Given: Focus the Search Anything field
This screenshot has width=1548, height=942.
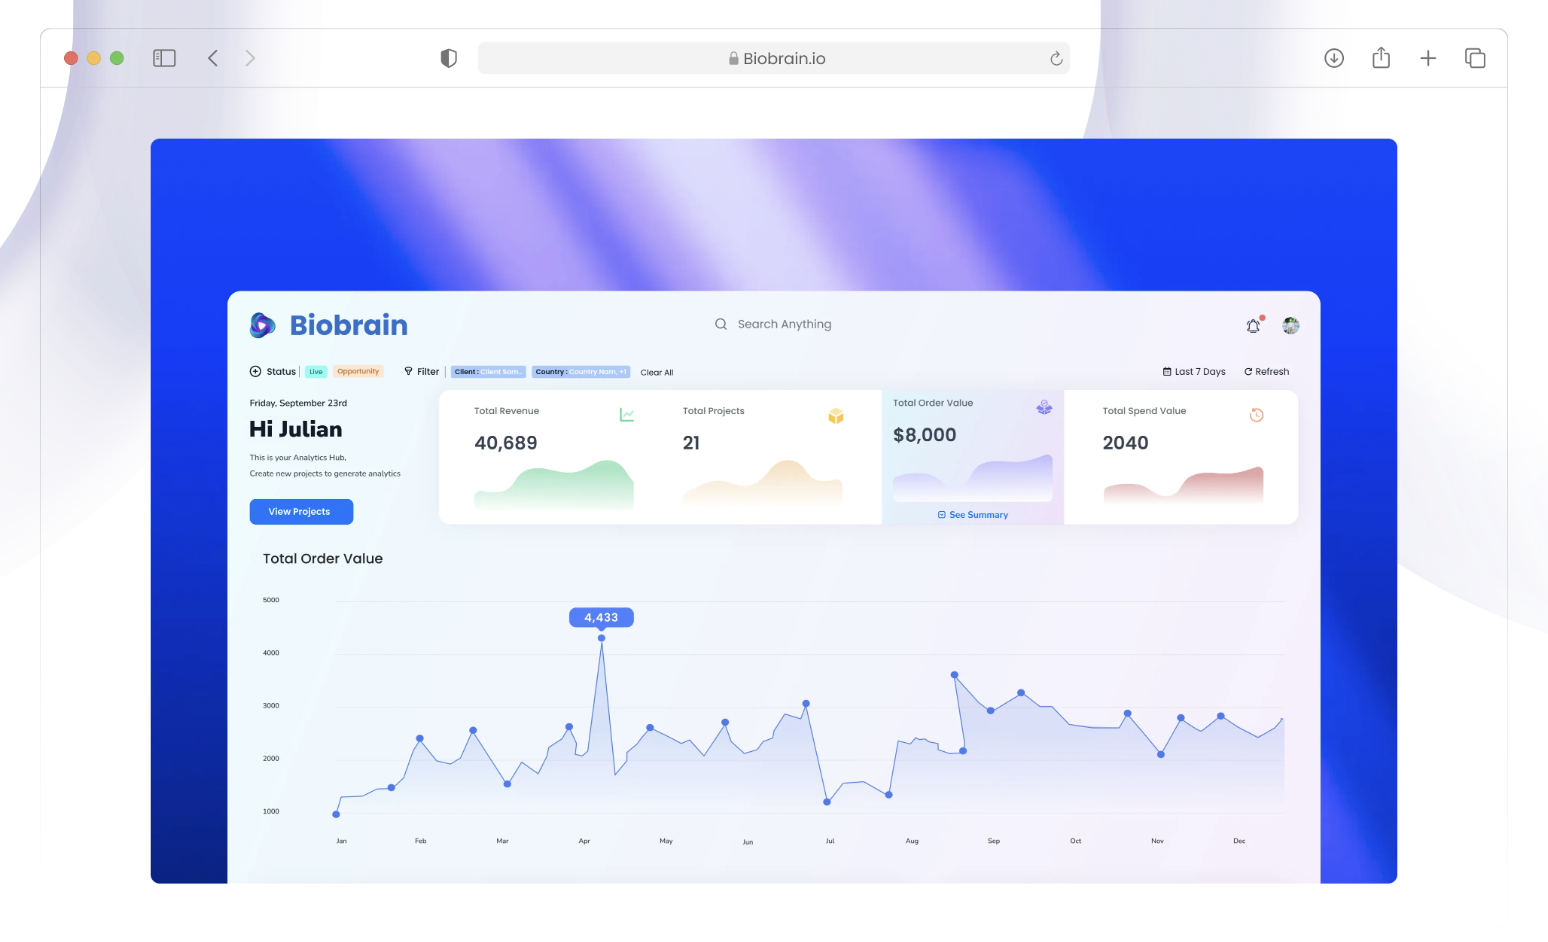Looking at the screenshot, I should pos(784,324).
